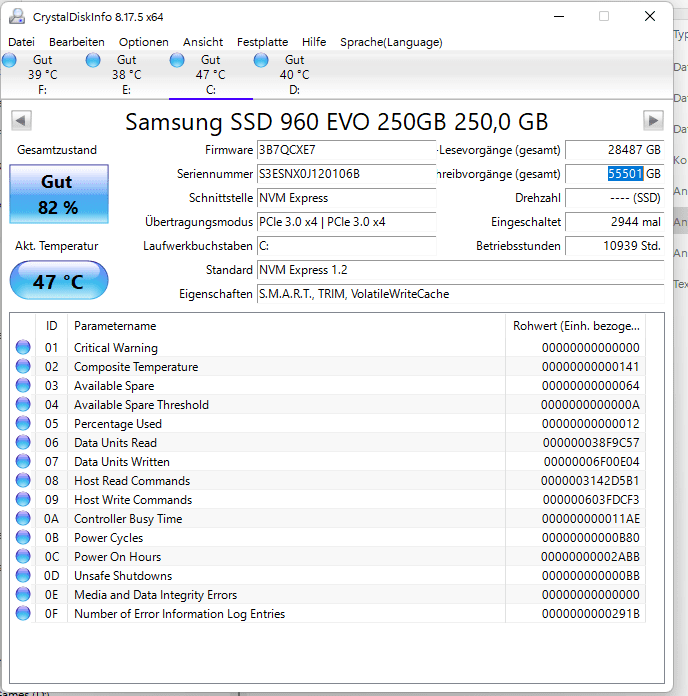The width and height of the screenshot is (688, 696).
Task: Click the Betriebsstunden value 10939 Std.
Action: point(615,246)
